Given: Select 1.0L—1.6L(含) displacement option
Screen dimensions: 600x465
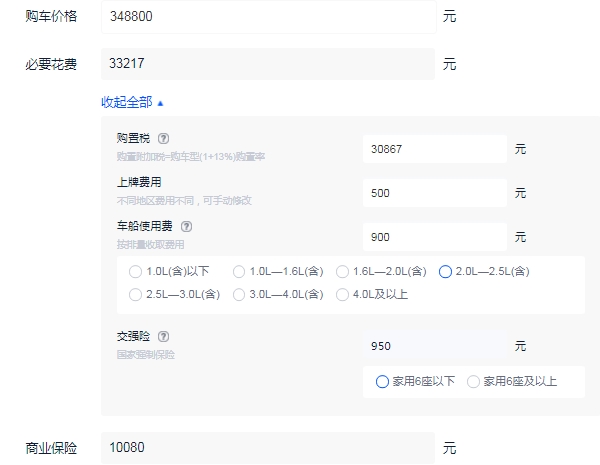Looking at the screenshot, I should [x=239, y=272].
